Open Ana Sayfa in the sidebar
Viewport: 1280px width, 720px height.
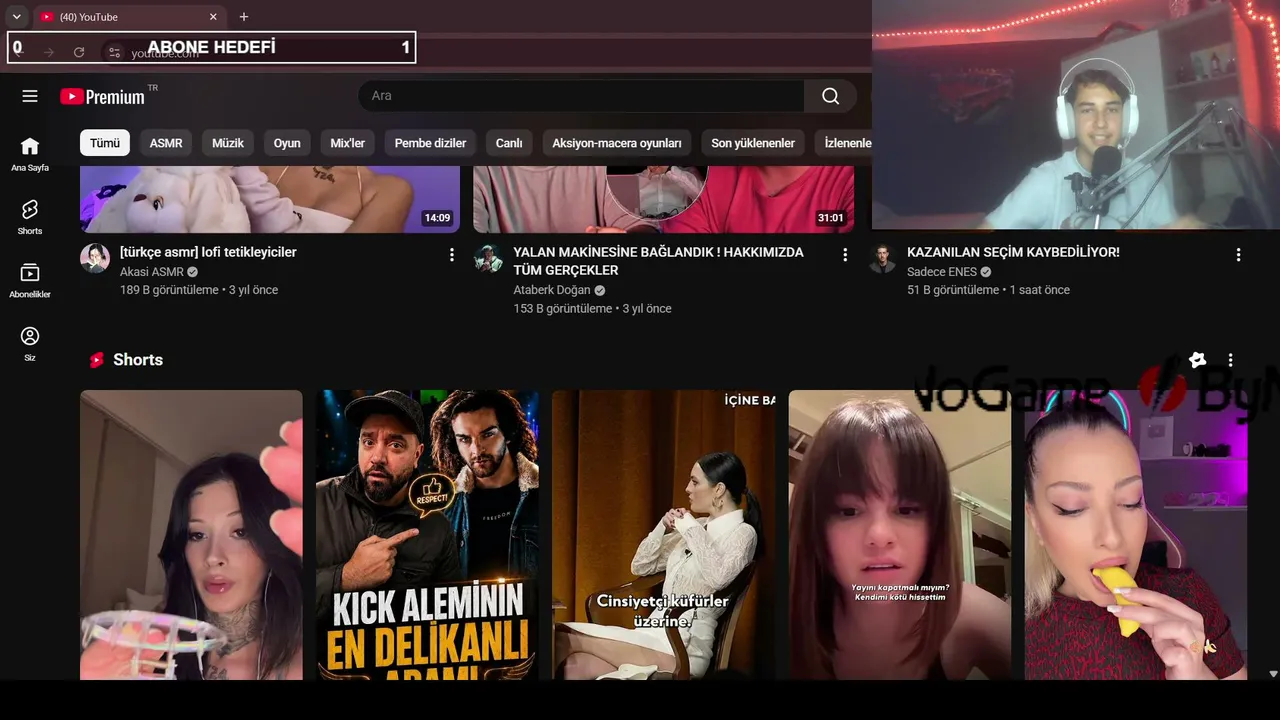click(30, 154)
